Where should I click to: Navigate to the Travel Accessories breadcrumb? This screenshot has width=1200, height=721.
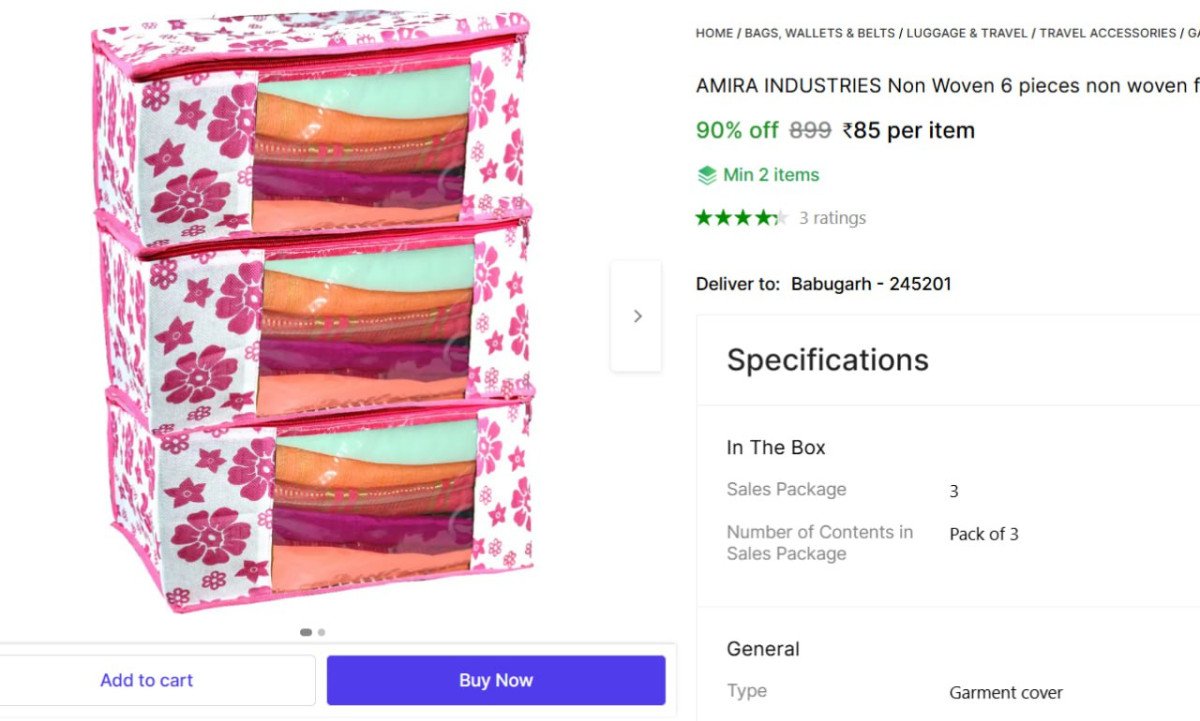1107,33
